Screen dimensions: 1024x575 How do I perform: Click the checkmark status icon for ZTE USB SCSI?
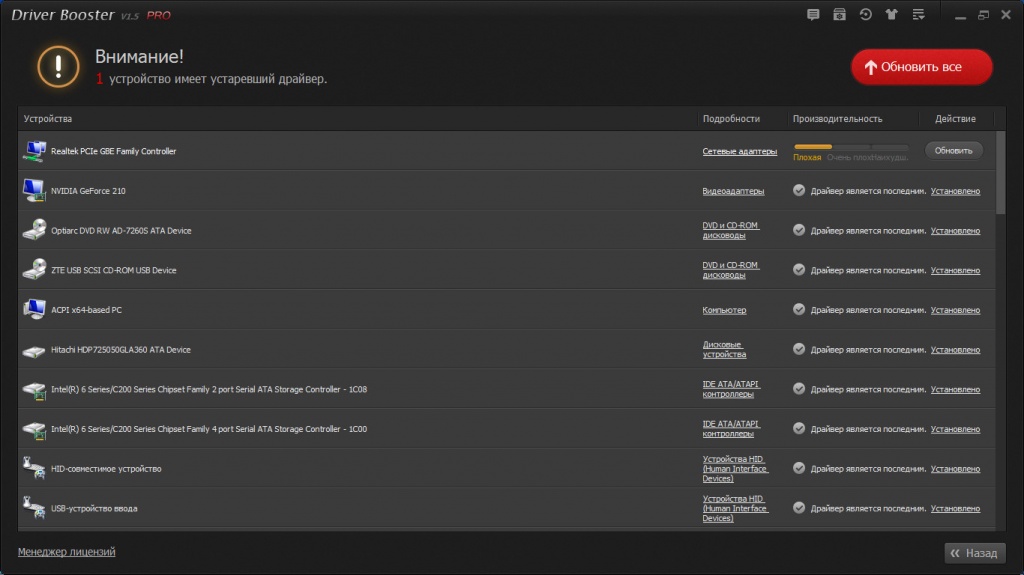point(799,269)
